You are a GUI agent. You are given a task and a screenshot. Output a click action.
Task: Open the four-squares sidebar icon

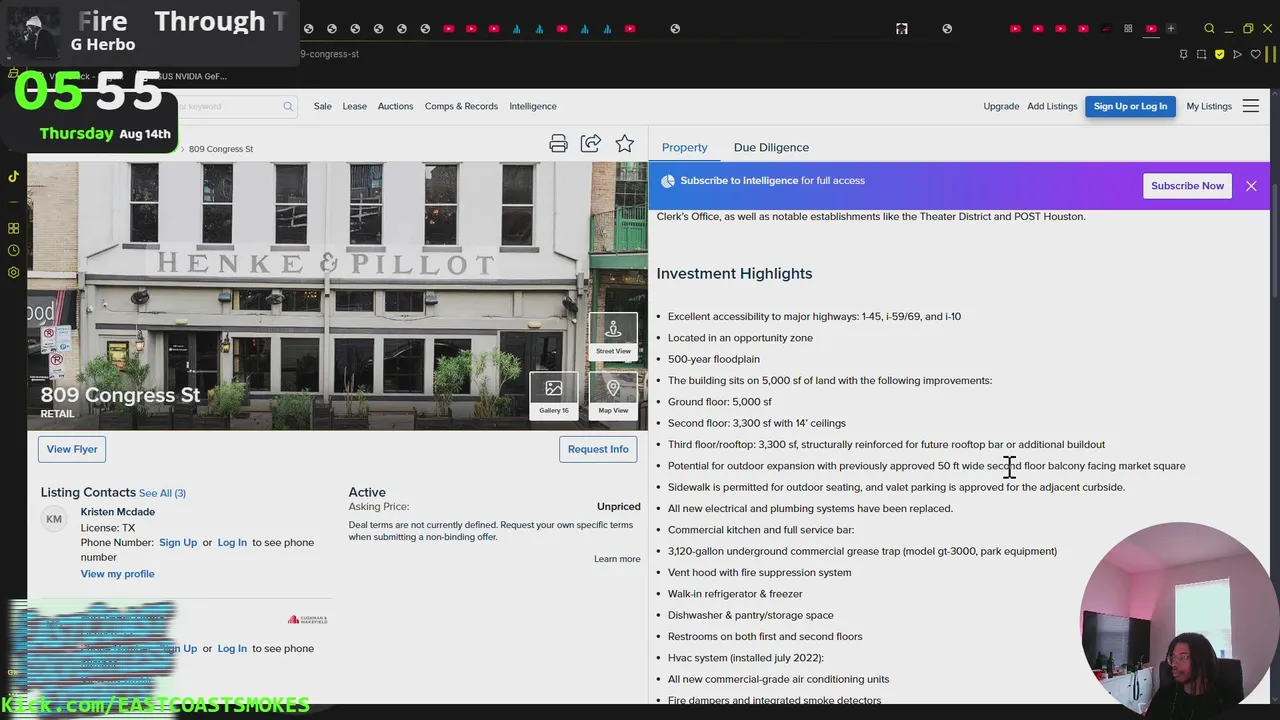13,228
